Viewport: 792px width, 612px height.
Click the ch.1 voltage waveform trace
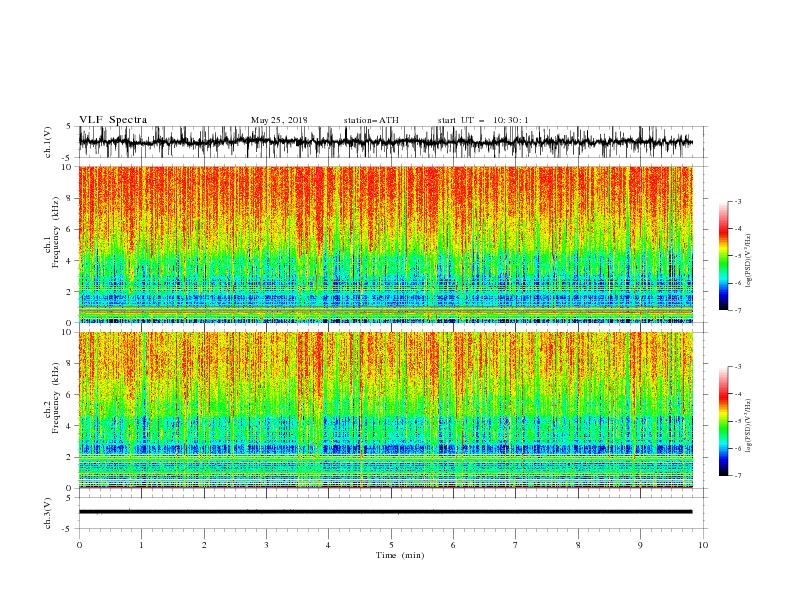386,142
